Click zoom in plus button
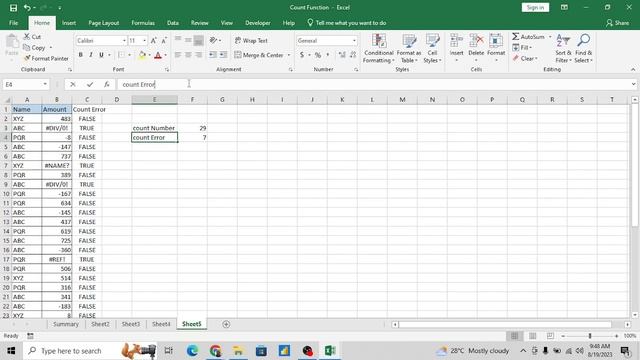The height and width of the screenshot is (360, 640). point(616,336)
